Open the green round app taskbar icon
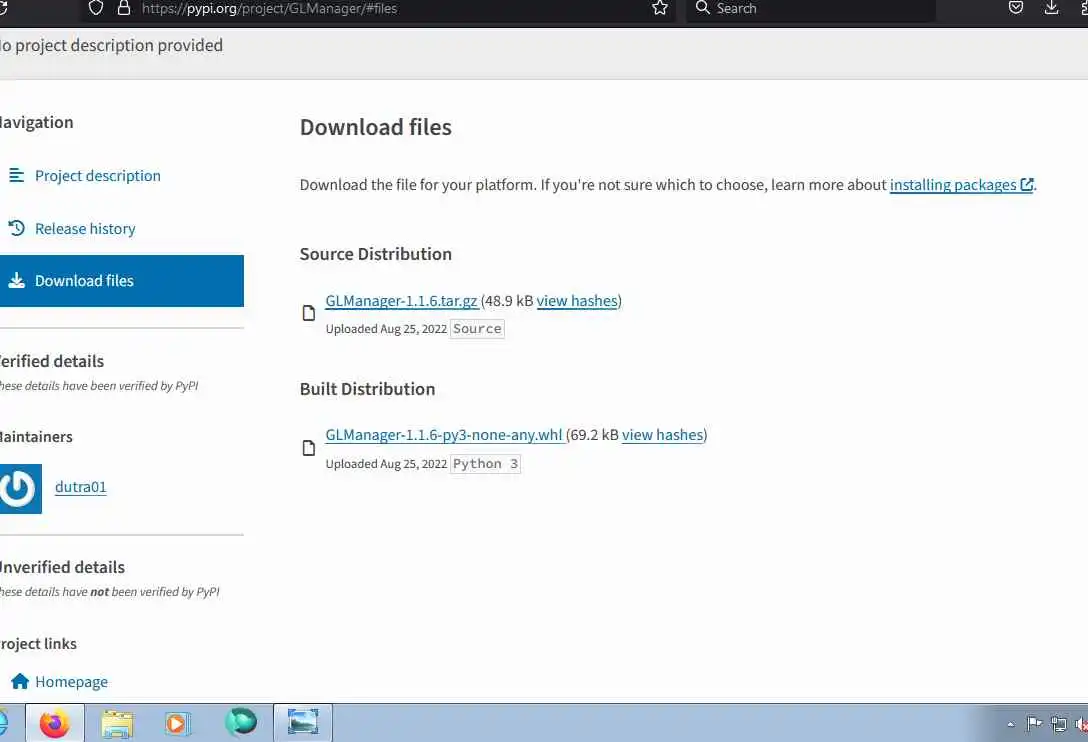The height and width of the screenshot is (742, 1088). [241, 722]
